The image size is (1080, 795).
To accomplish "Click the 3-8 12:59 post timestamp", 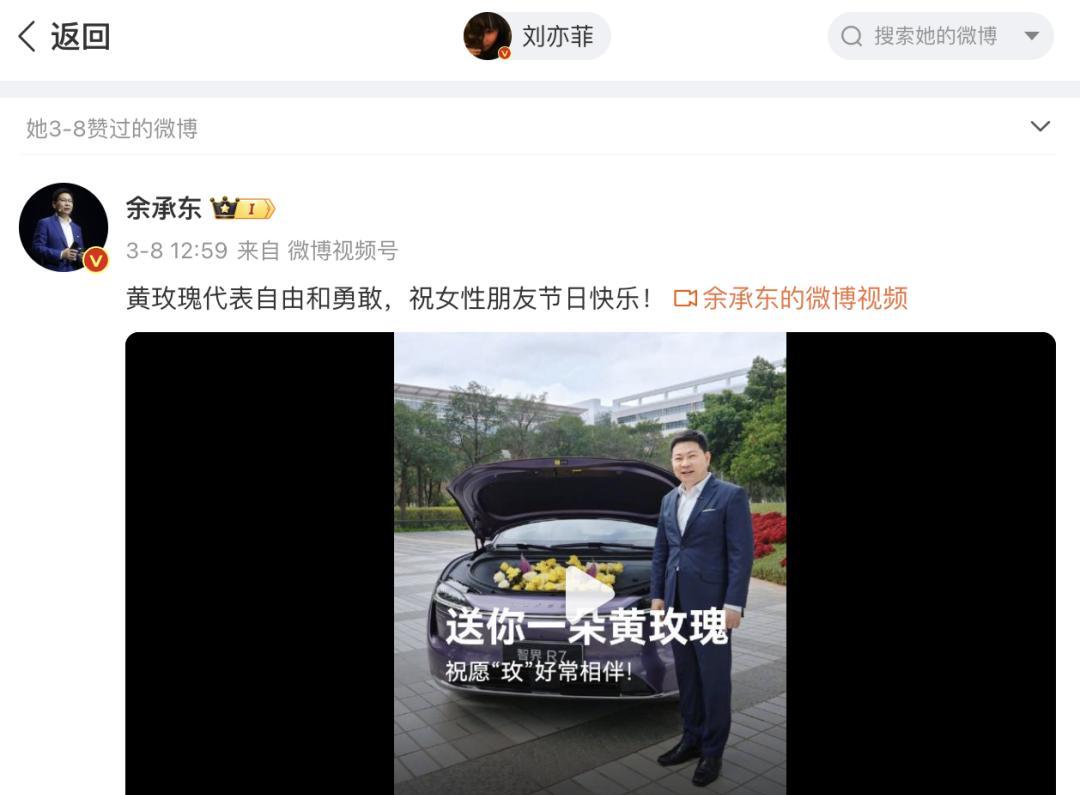I will point(176,251).
